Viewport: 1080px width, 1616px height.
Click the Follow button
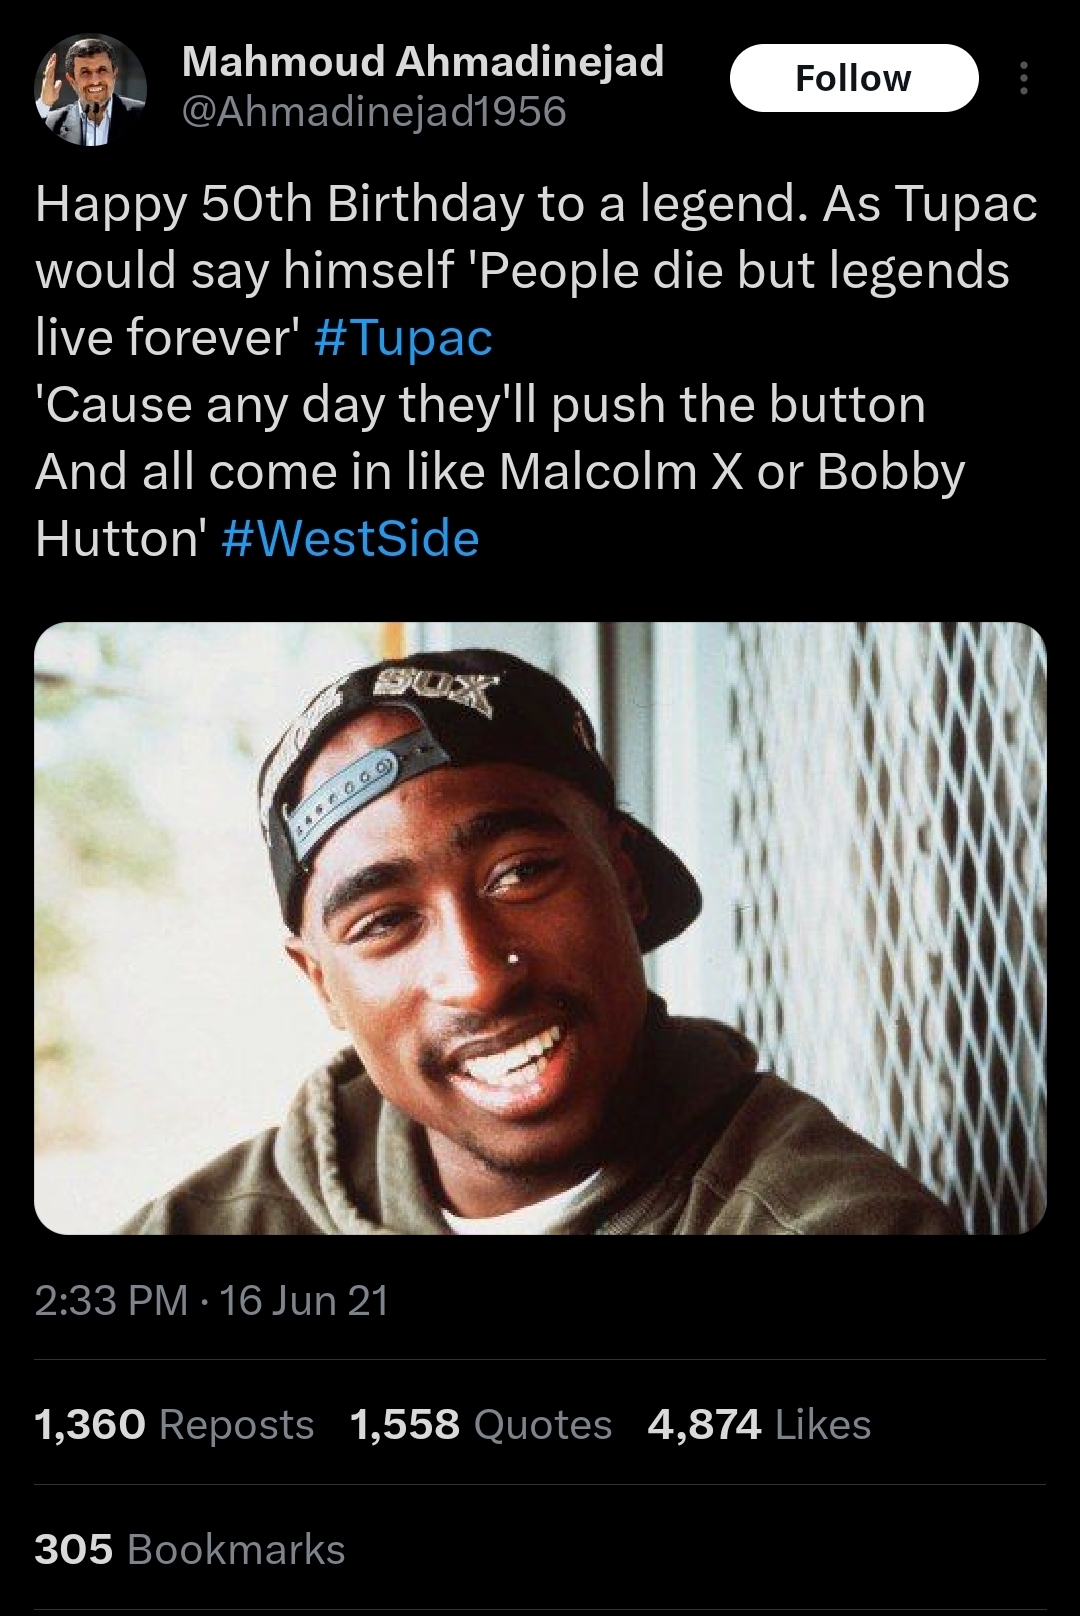[x=854, y=78]
